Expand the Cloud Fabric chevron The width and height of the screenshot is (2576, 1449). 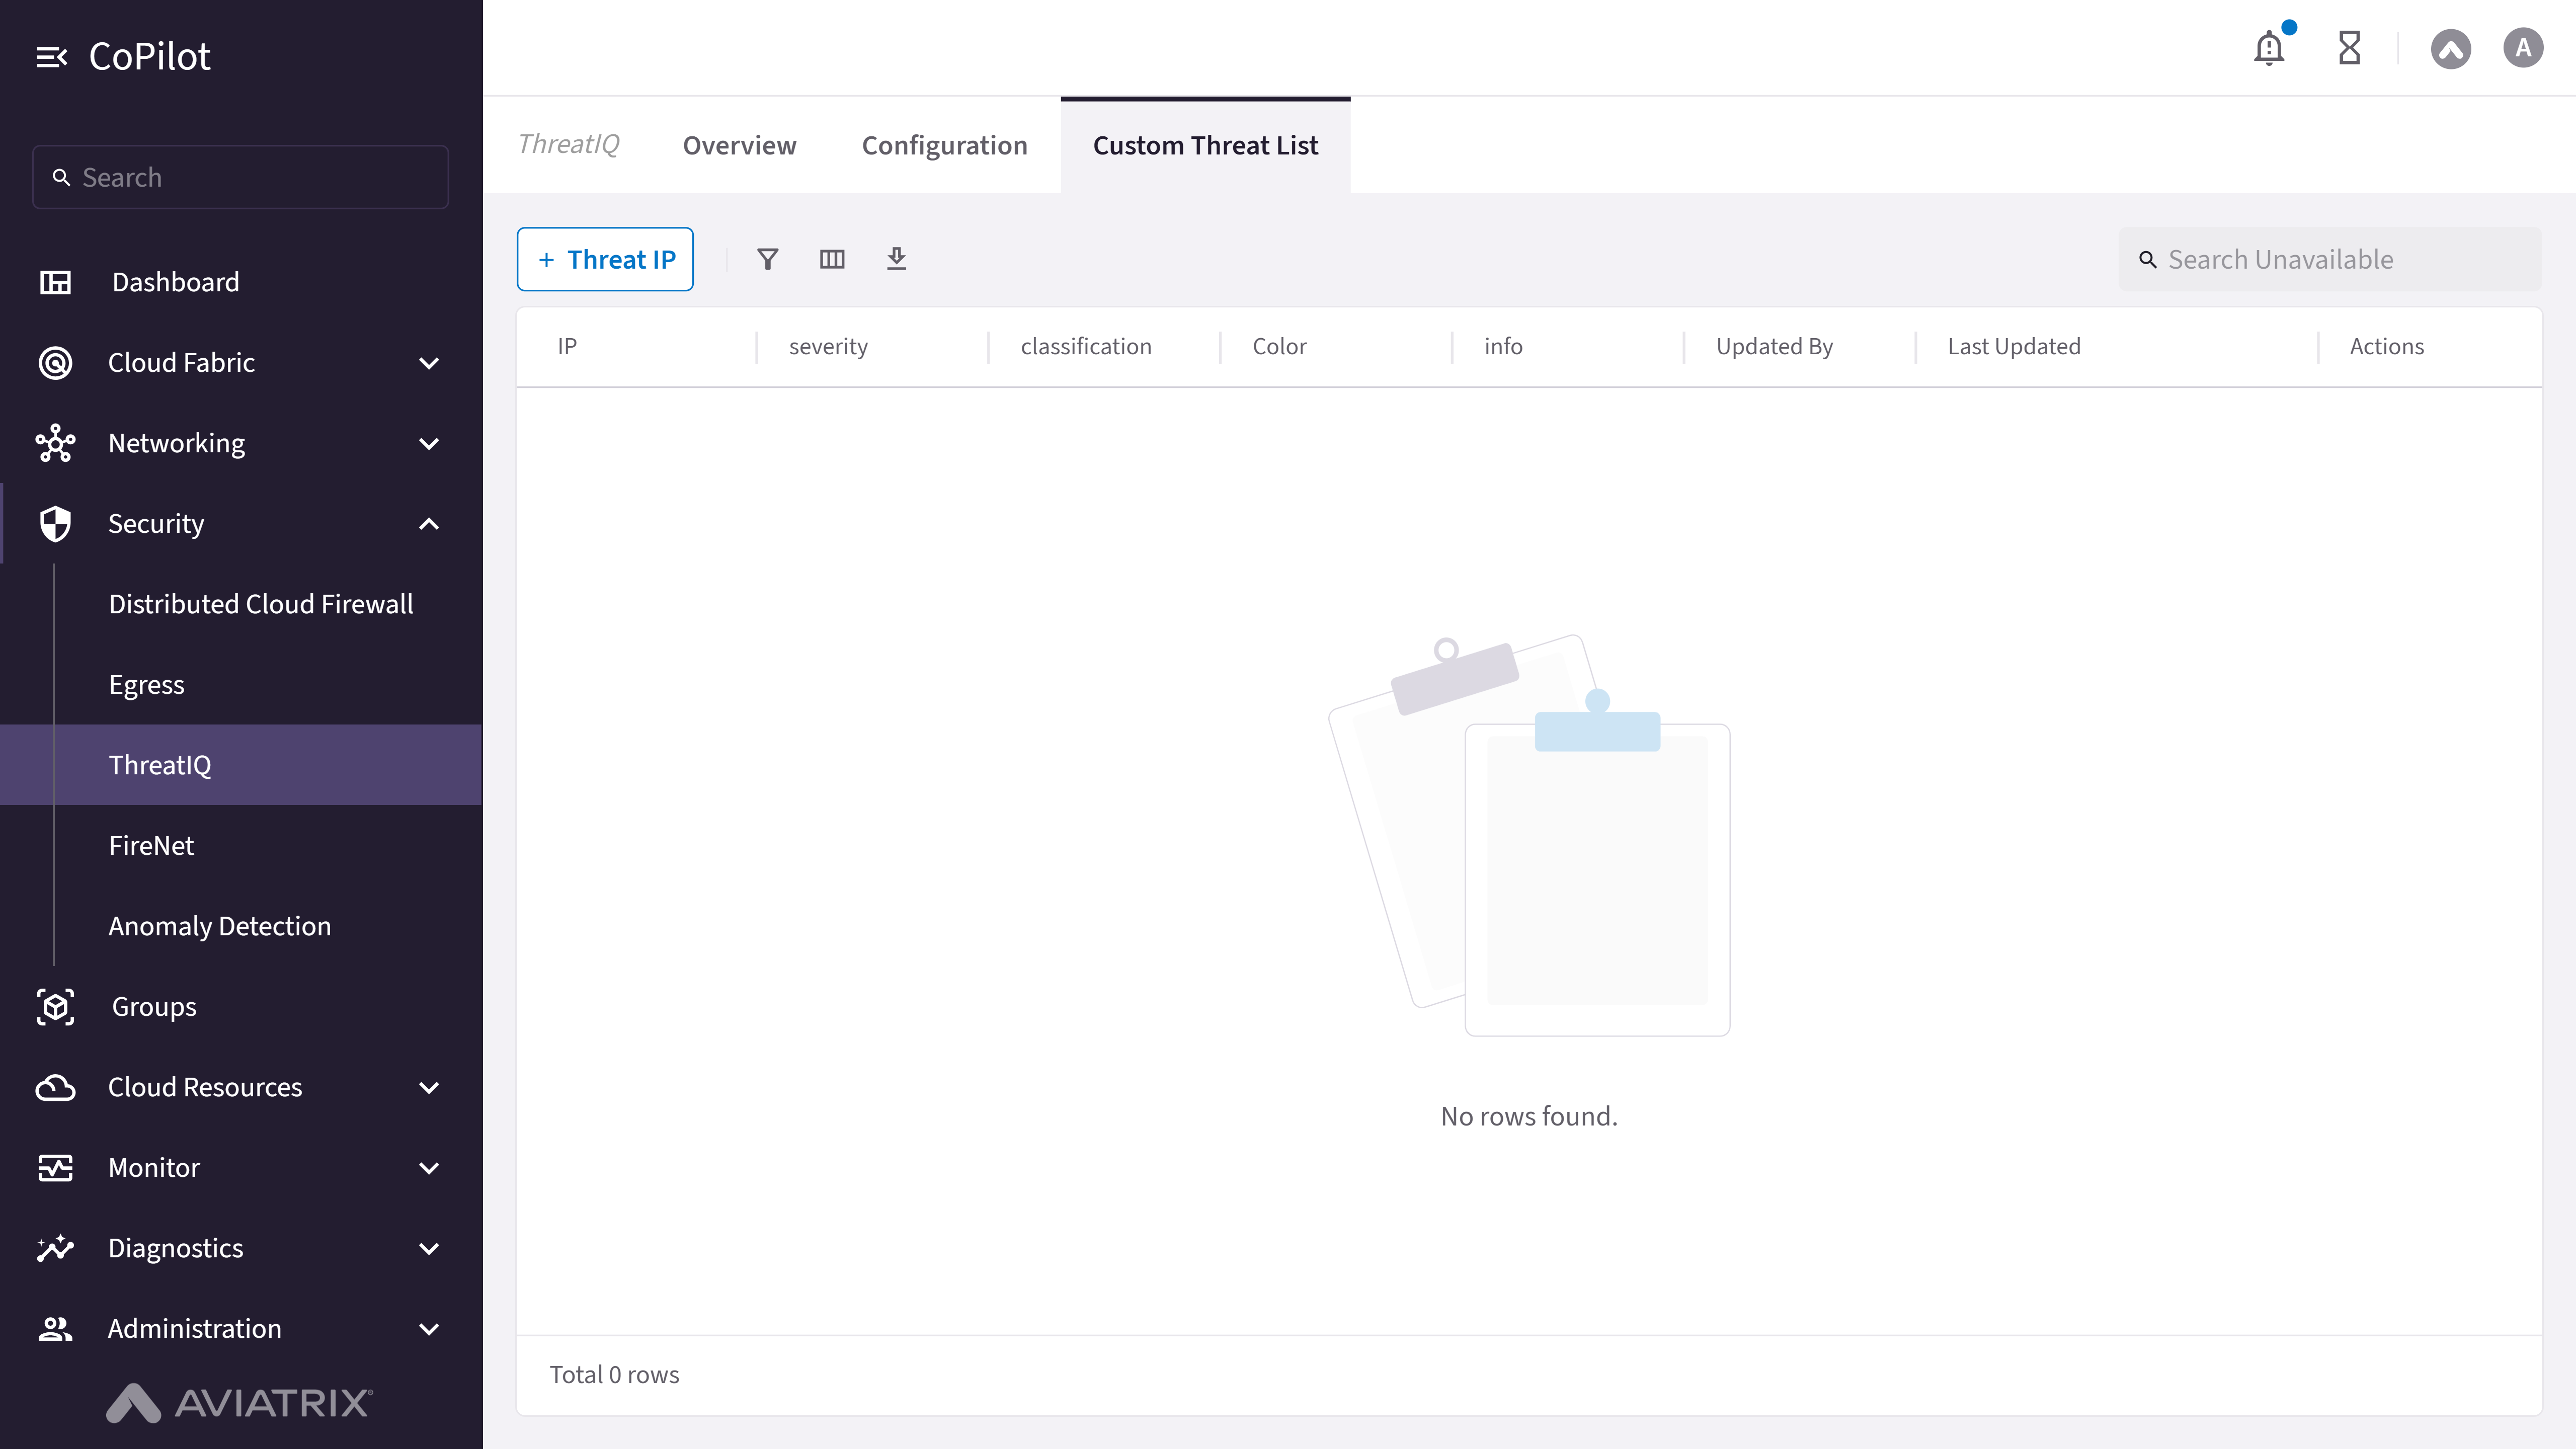pyautogui.click(x=429, y=363)
